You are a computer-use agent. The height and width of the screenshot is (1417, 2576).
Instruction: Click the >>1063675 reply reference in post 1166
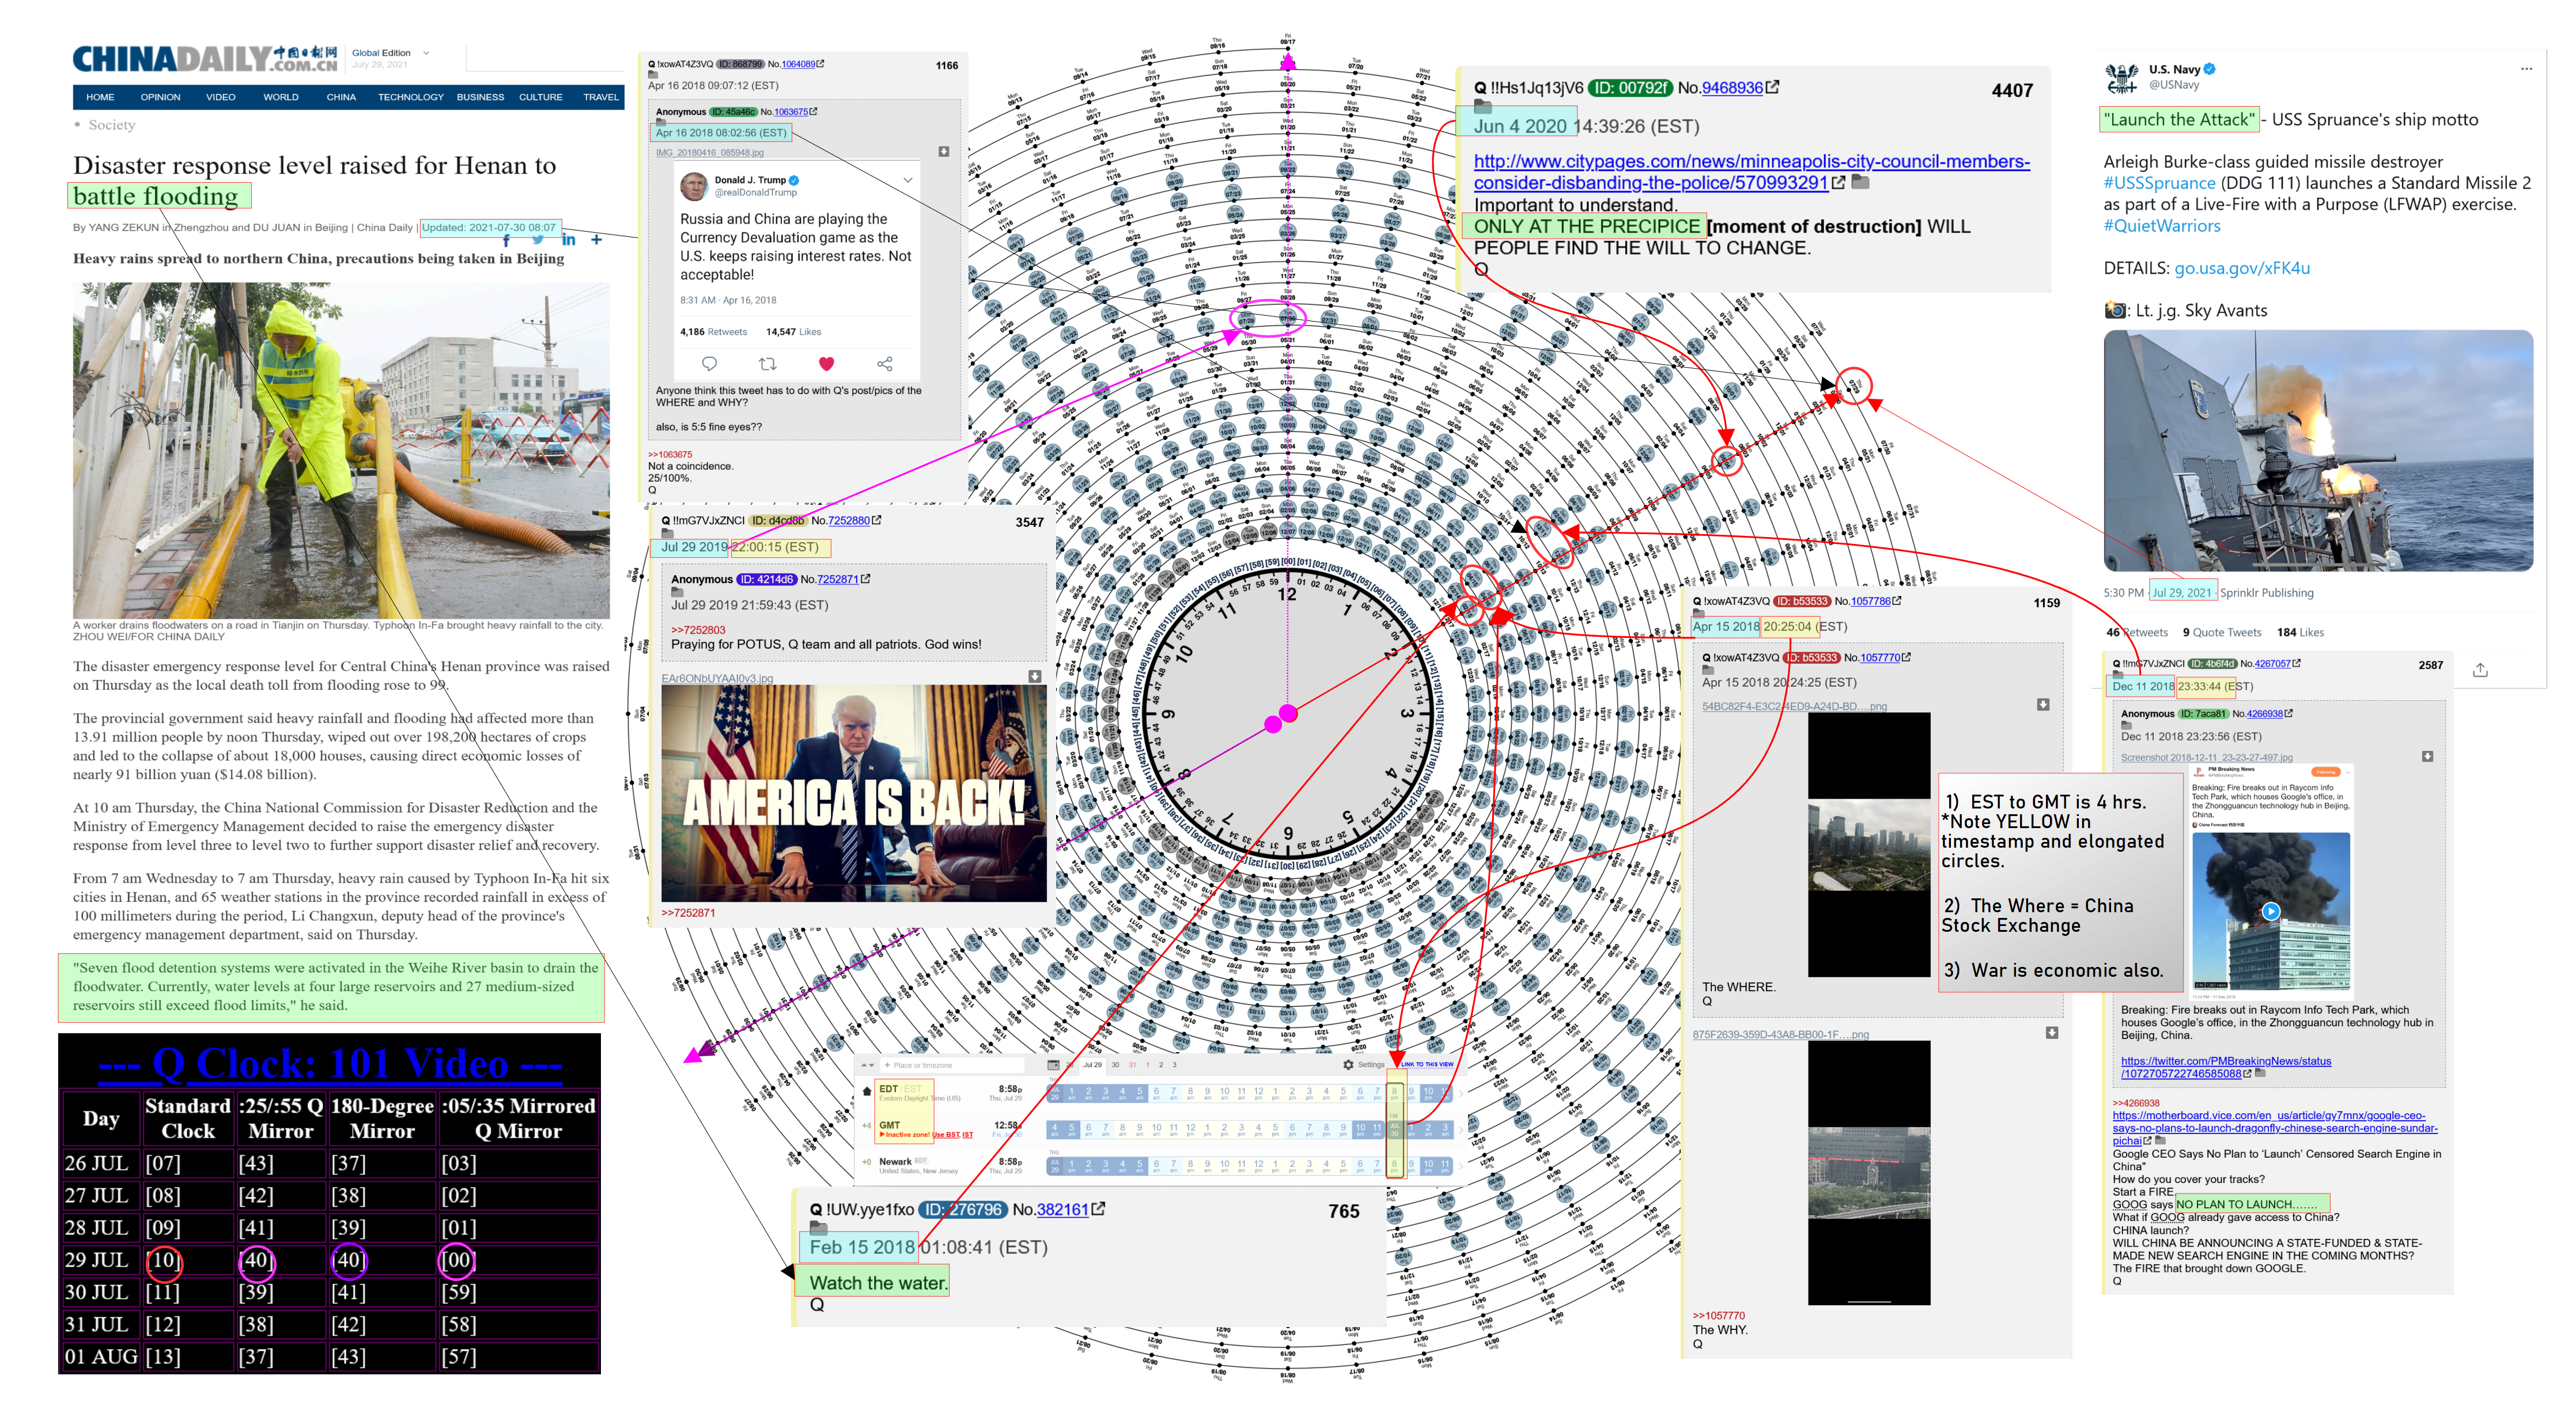point(670,454)
